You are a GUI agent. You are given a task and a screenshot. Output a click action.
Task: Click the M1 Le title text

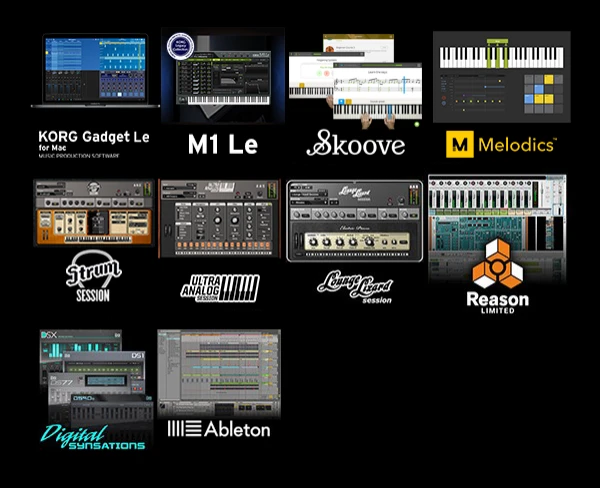(x=223, y=144)
